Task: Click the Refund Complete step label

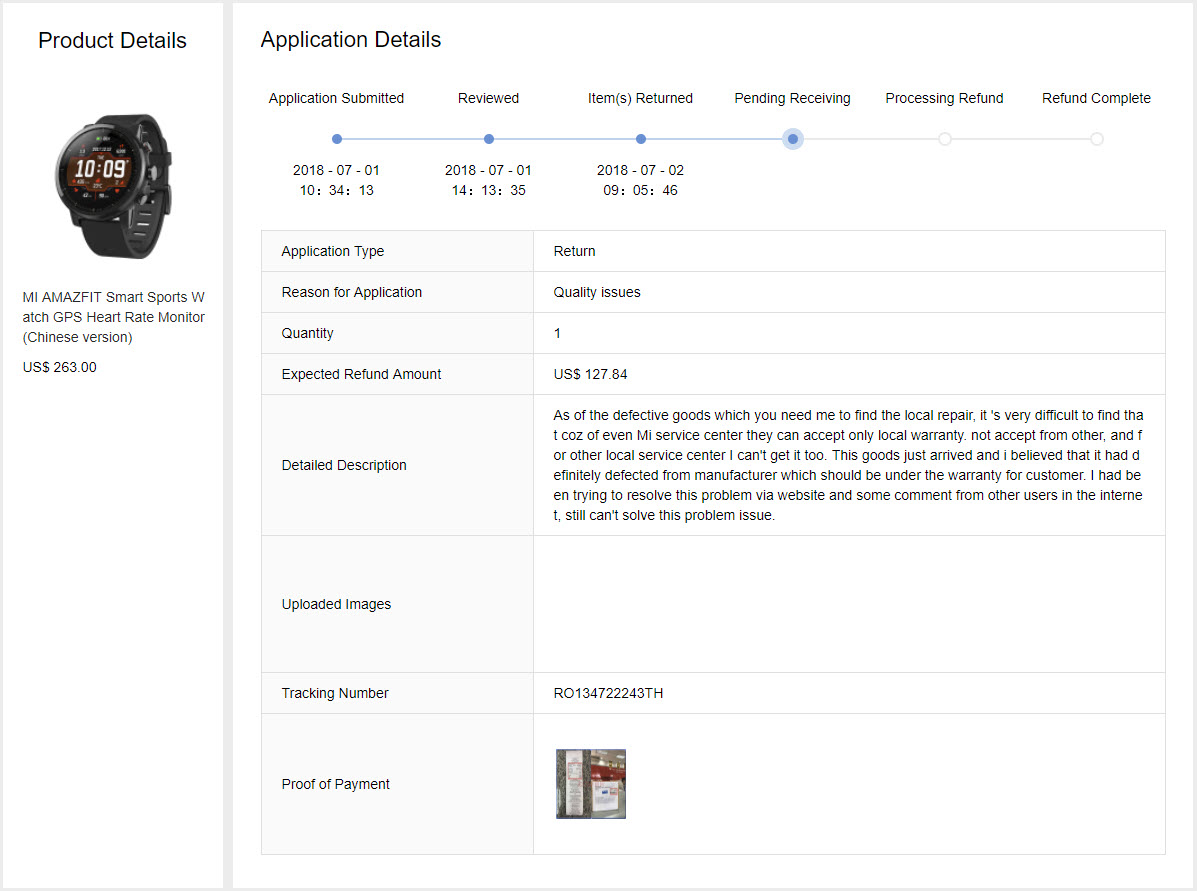Action: [1096, 98]
